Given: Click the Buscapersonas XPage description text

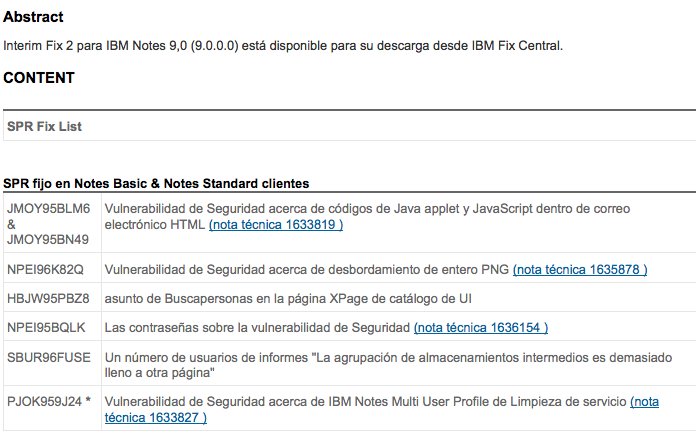Looking at the screenshot, I should click(x=288, y=298).
